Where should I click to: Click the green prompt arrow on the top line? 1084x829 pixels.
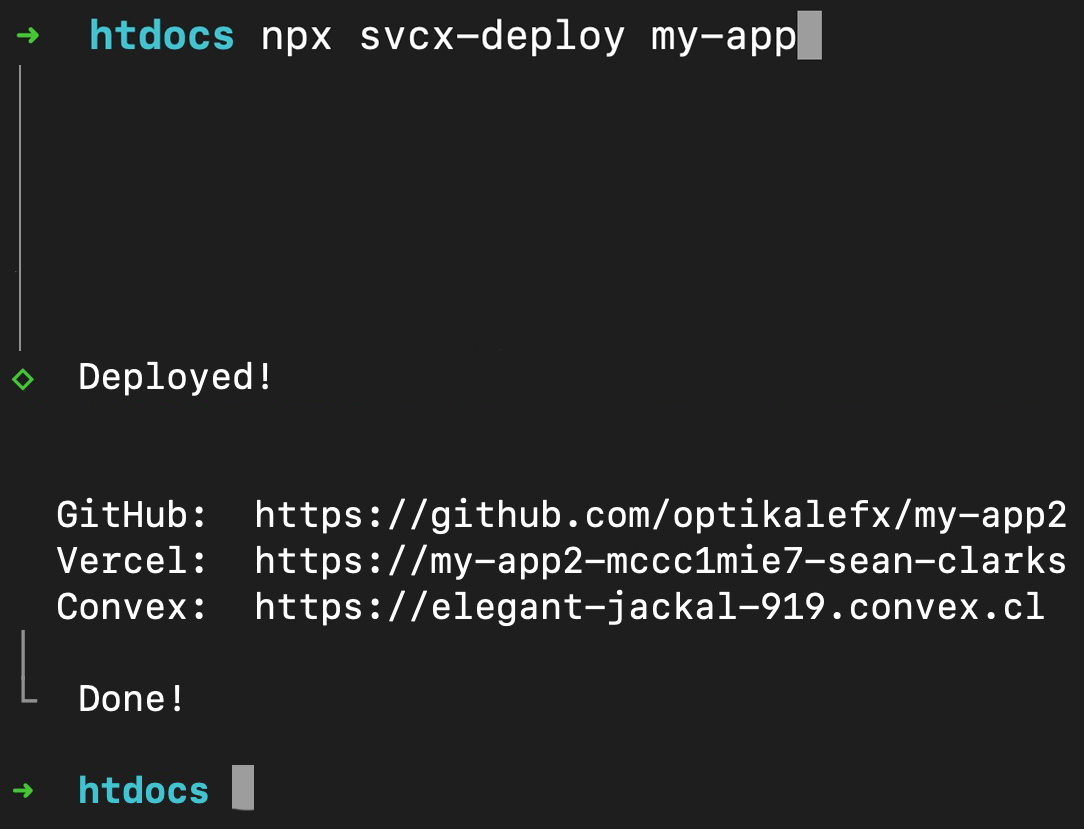(x=28, y=35)
